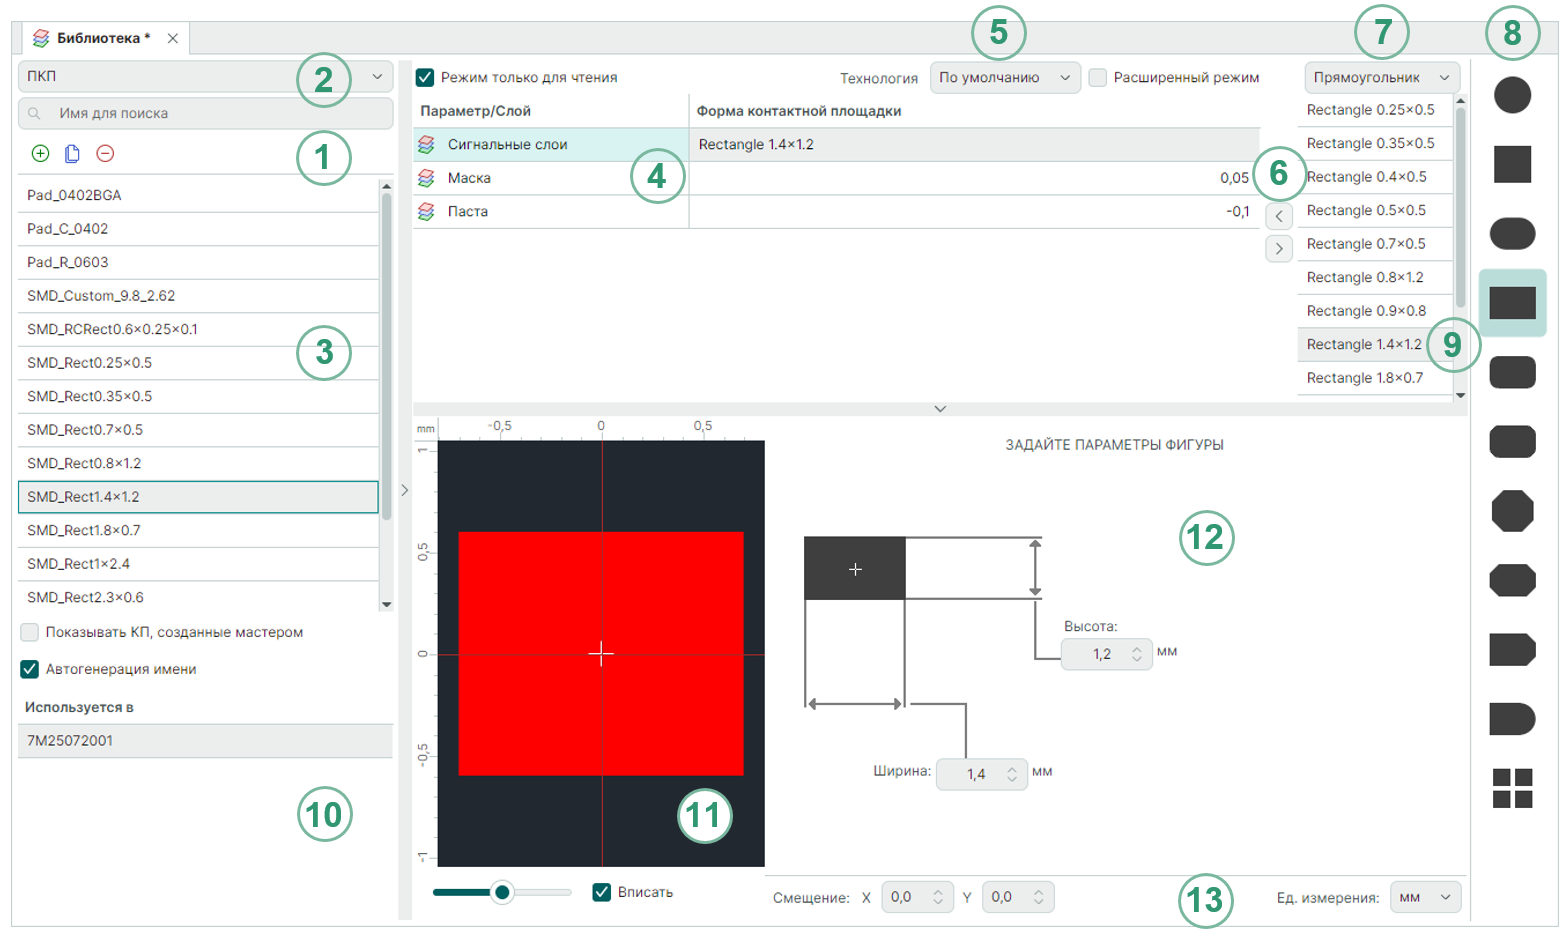Choose the octagon pad shape
Image resolution: width=1568 pixels, height=937 pixels.
tap(1512, 511)
